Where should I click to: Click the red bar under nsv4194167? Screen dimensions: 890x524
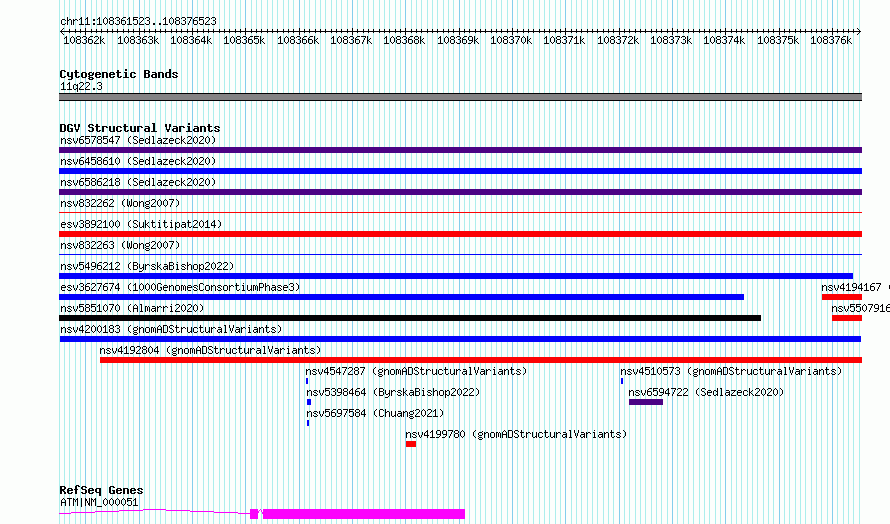[x=842, y=297]
